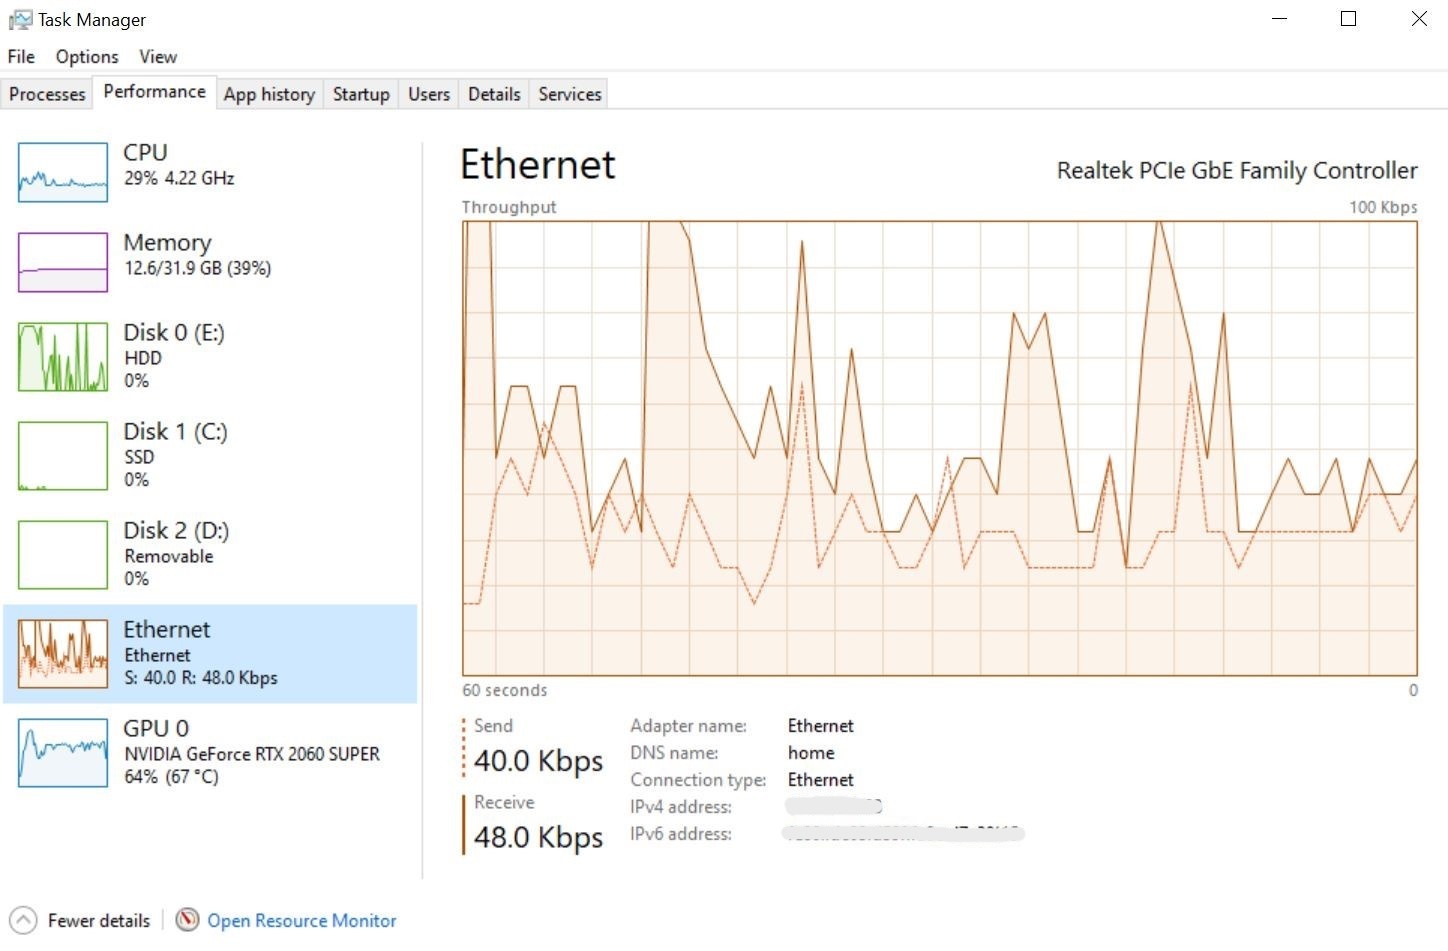Click the 29% 4.22 GHz CPU text
The image size is (1448, 951).
(x=179, y=178)
